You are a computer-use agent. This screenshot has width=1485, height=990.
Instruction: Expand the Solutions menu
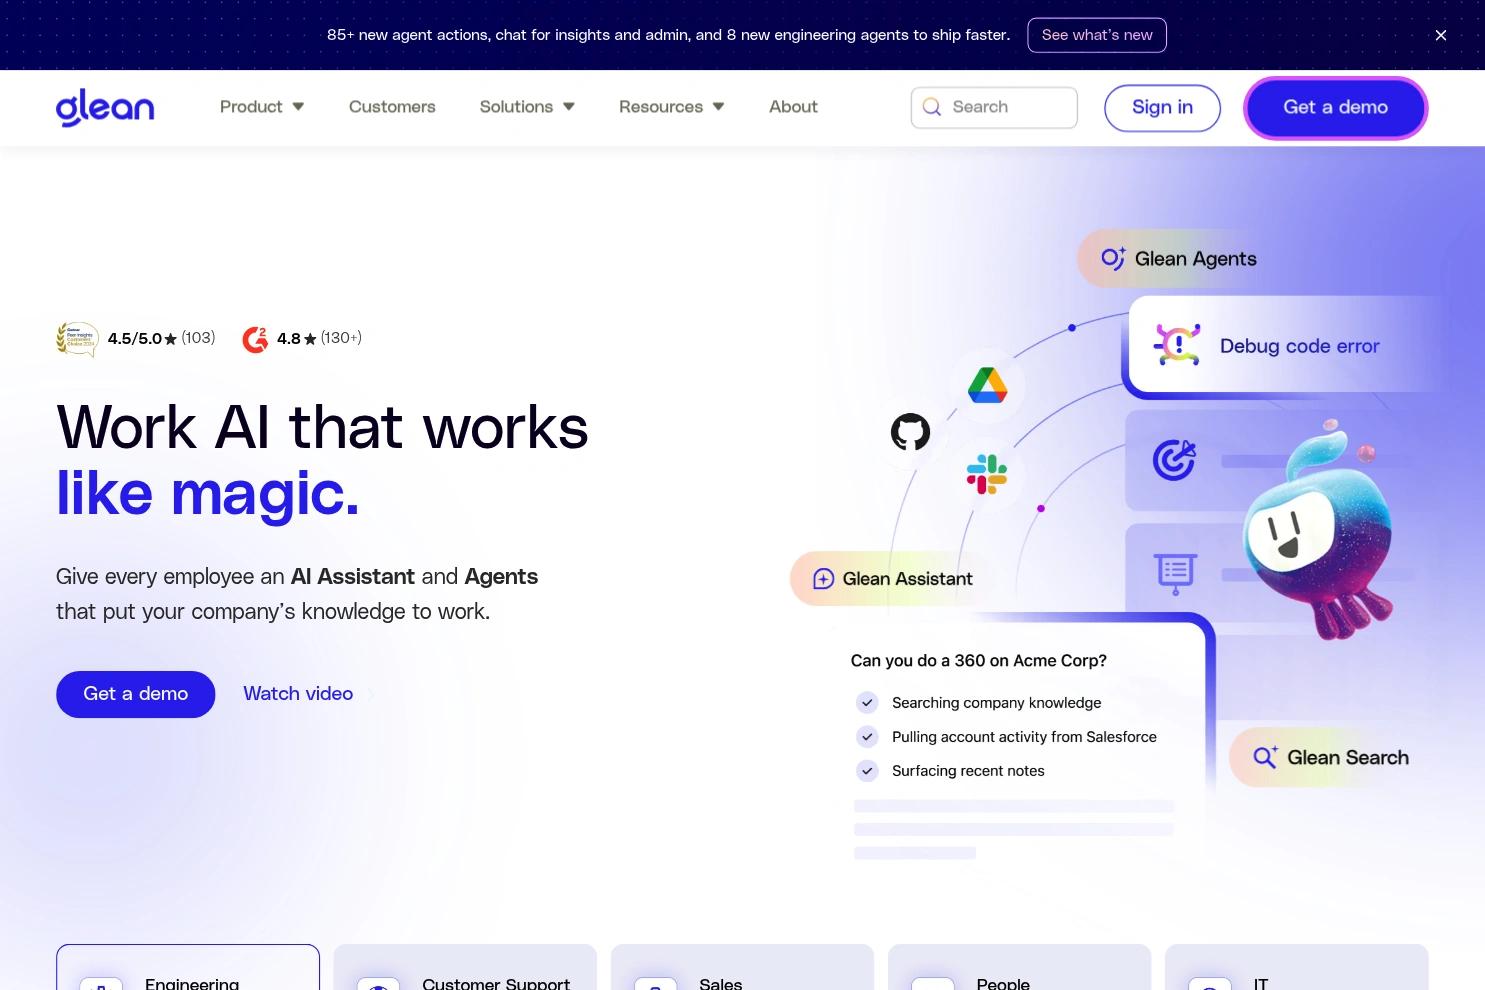527,107
